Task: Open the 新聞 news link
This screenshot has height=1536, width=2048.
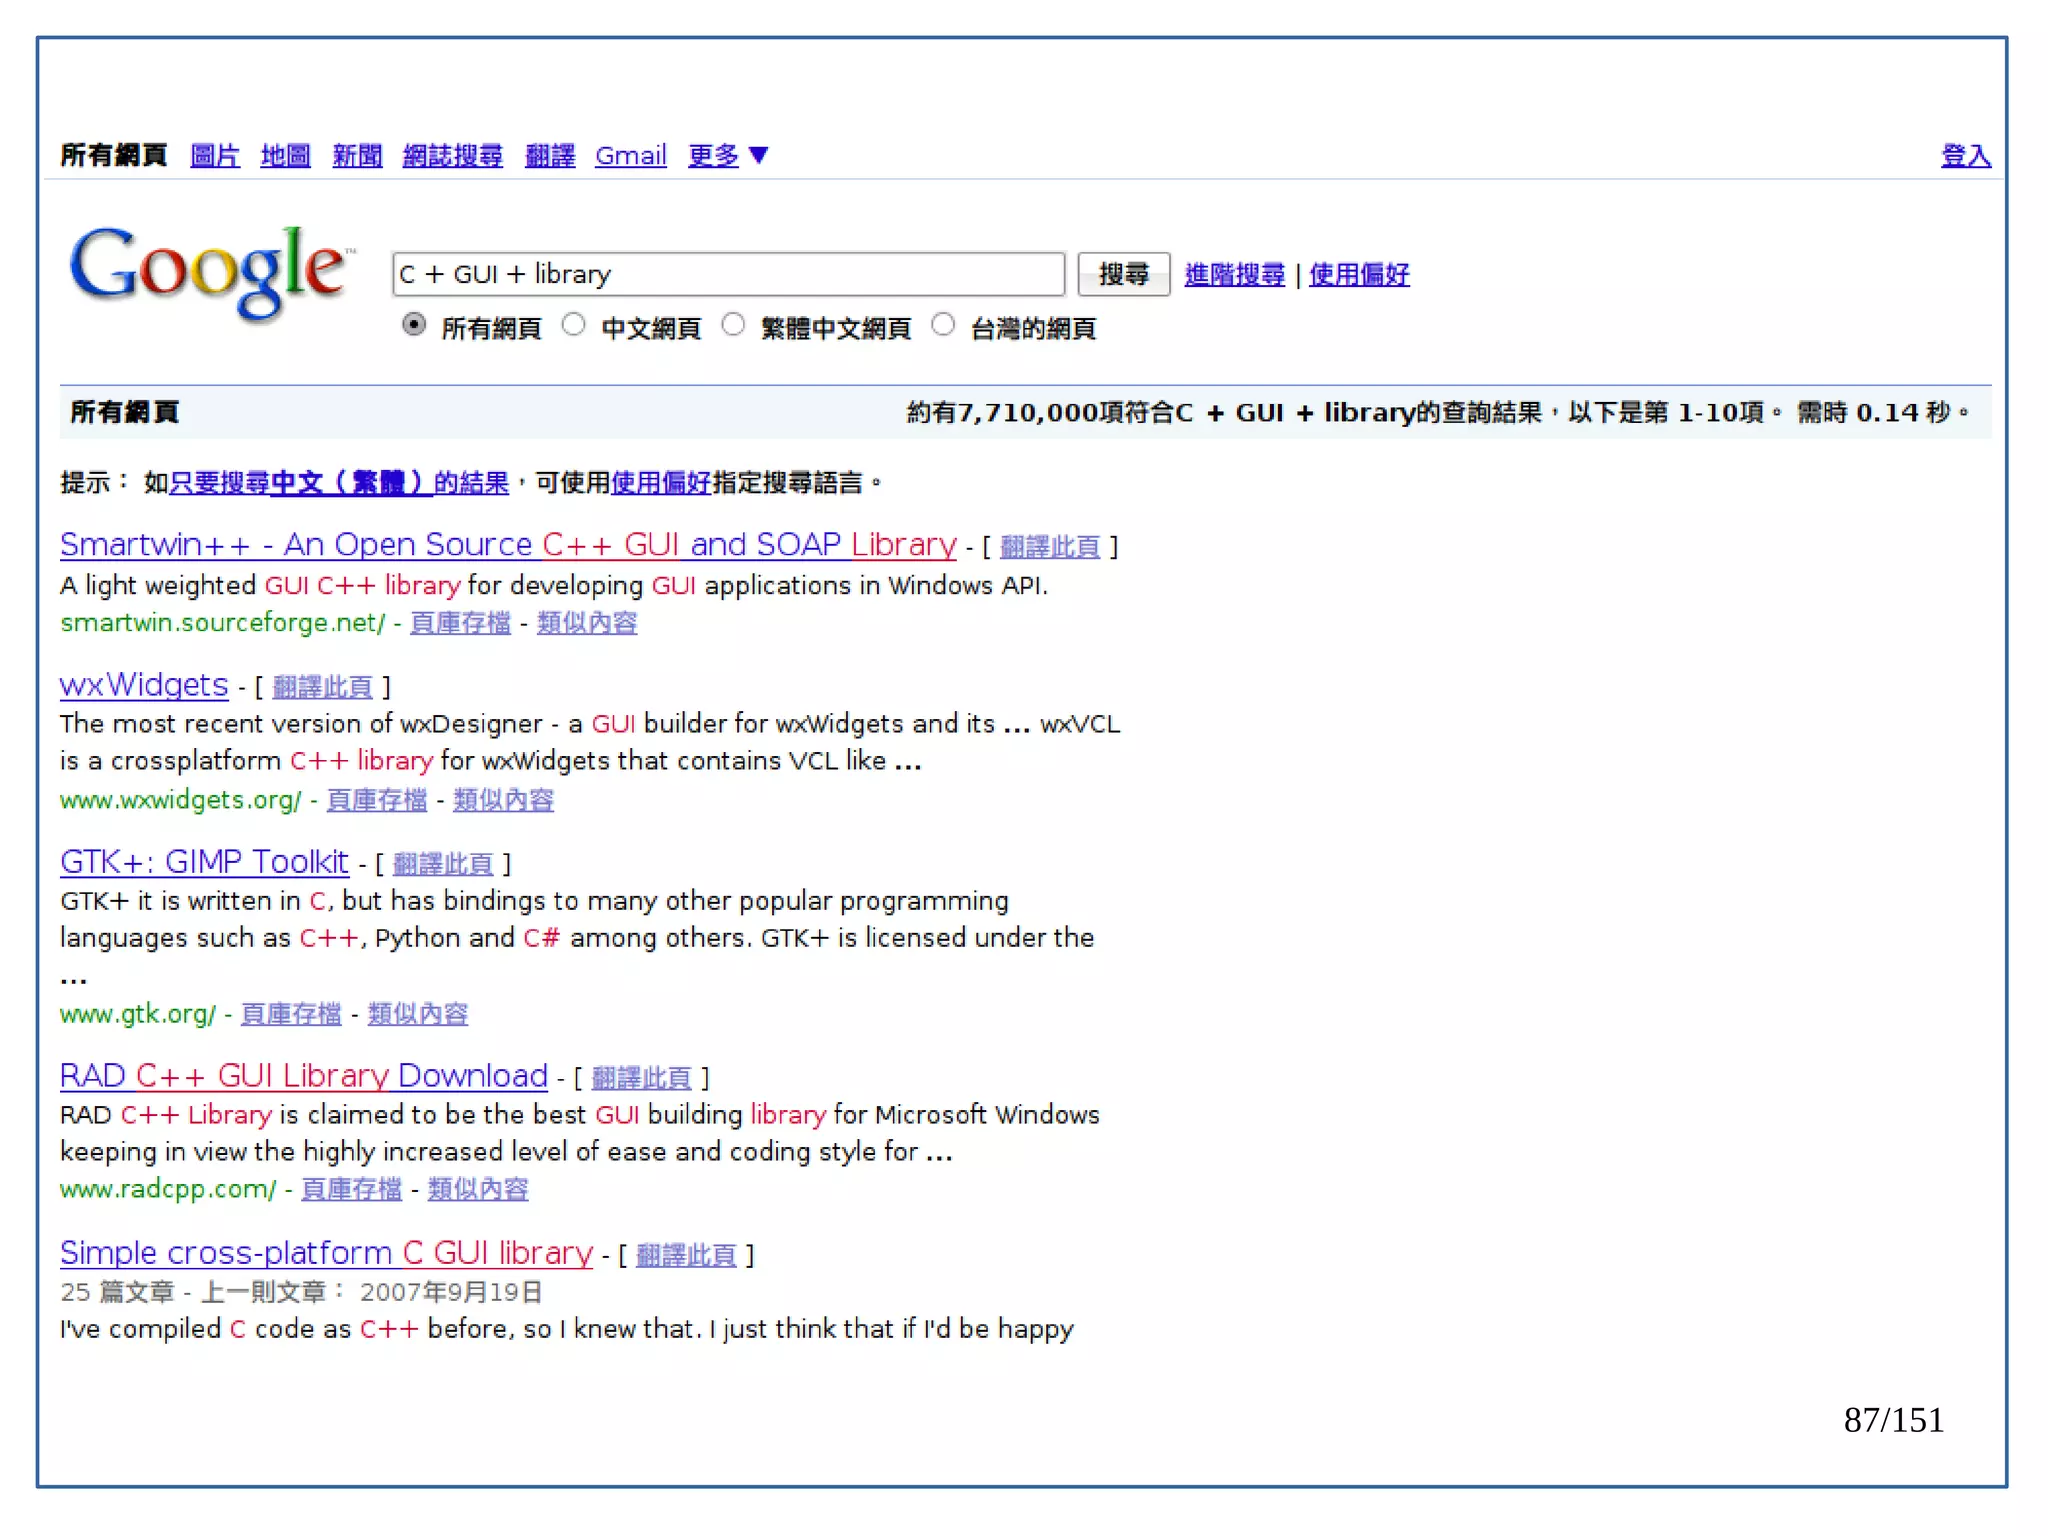Action: coord(357,156)
